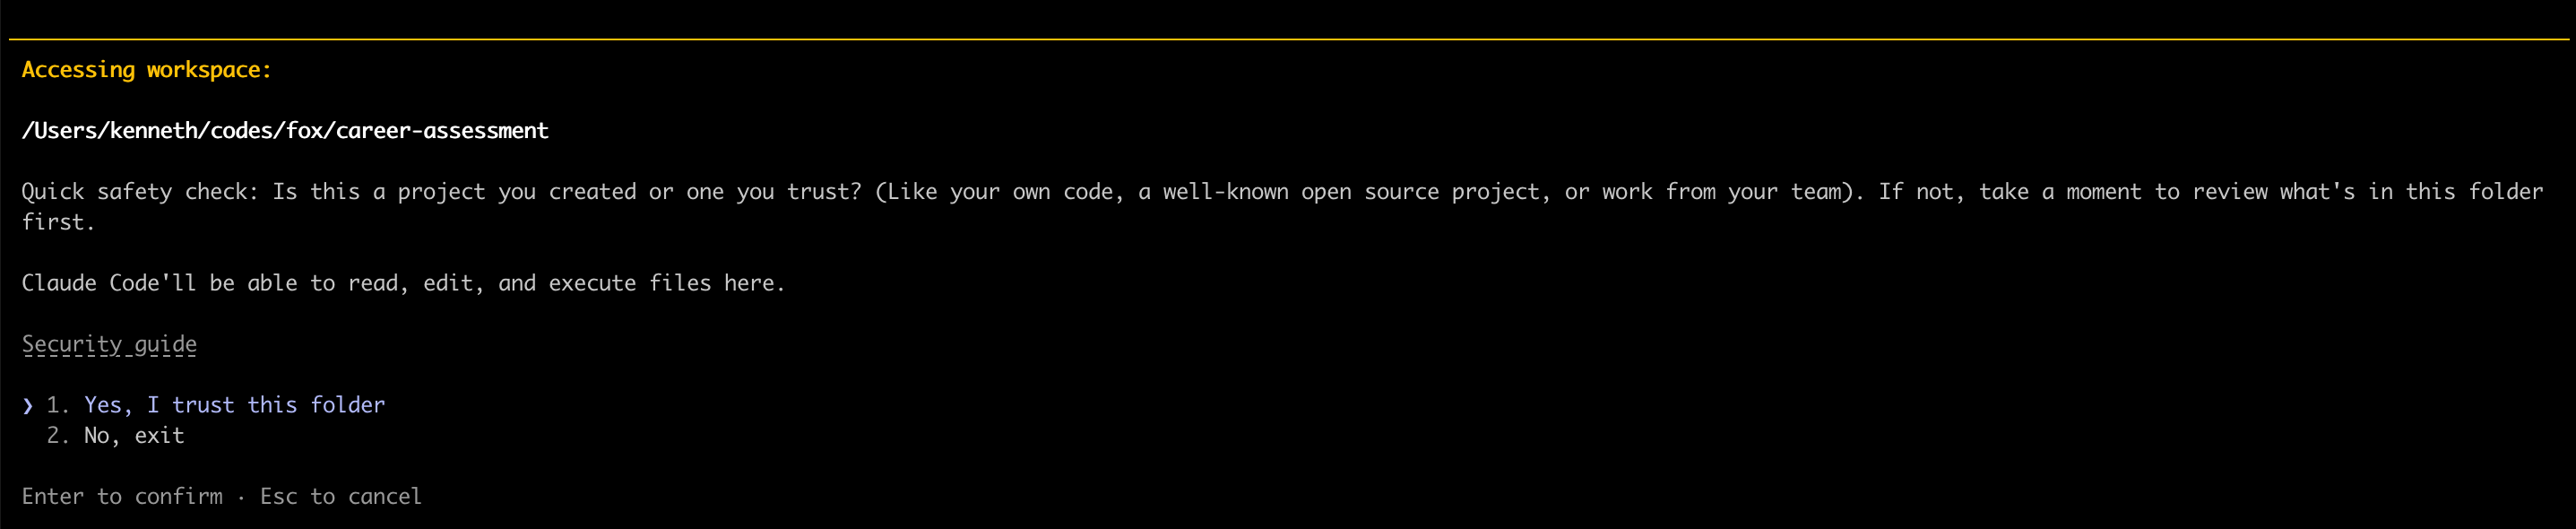Screen dimensions: 2576x529
Task: Click "kenneth" in the workspace path
Action: (x=153, y=131)
